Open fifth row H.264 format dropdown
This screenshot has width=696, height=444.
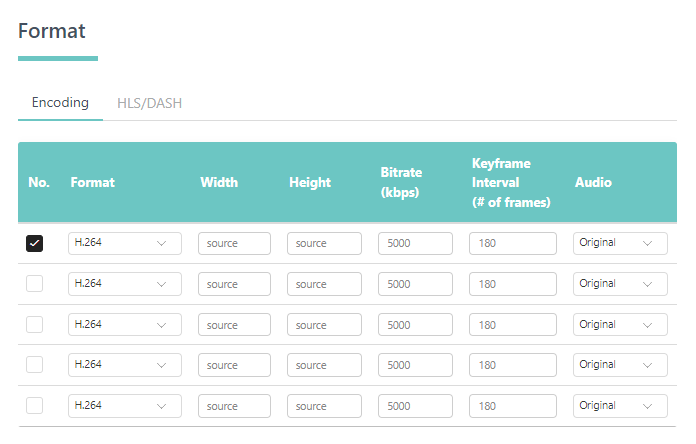pos(125,406)
